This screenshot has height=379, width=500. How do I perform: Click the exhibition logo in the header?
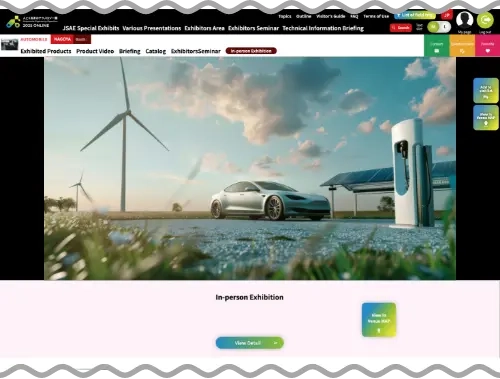coord(32,22)
